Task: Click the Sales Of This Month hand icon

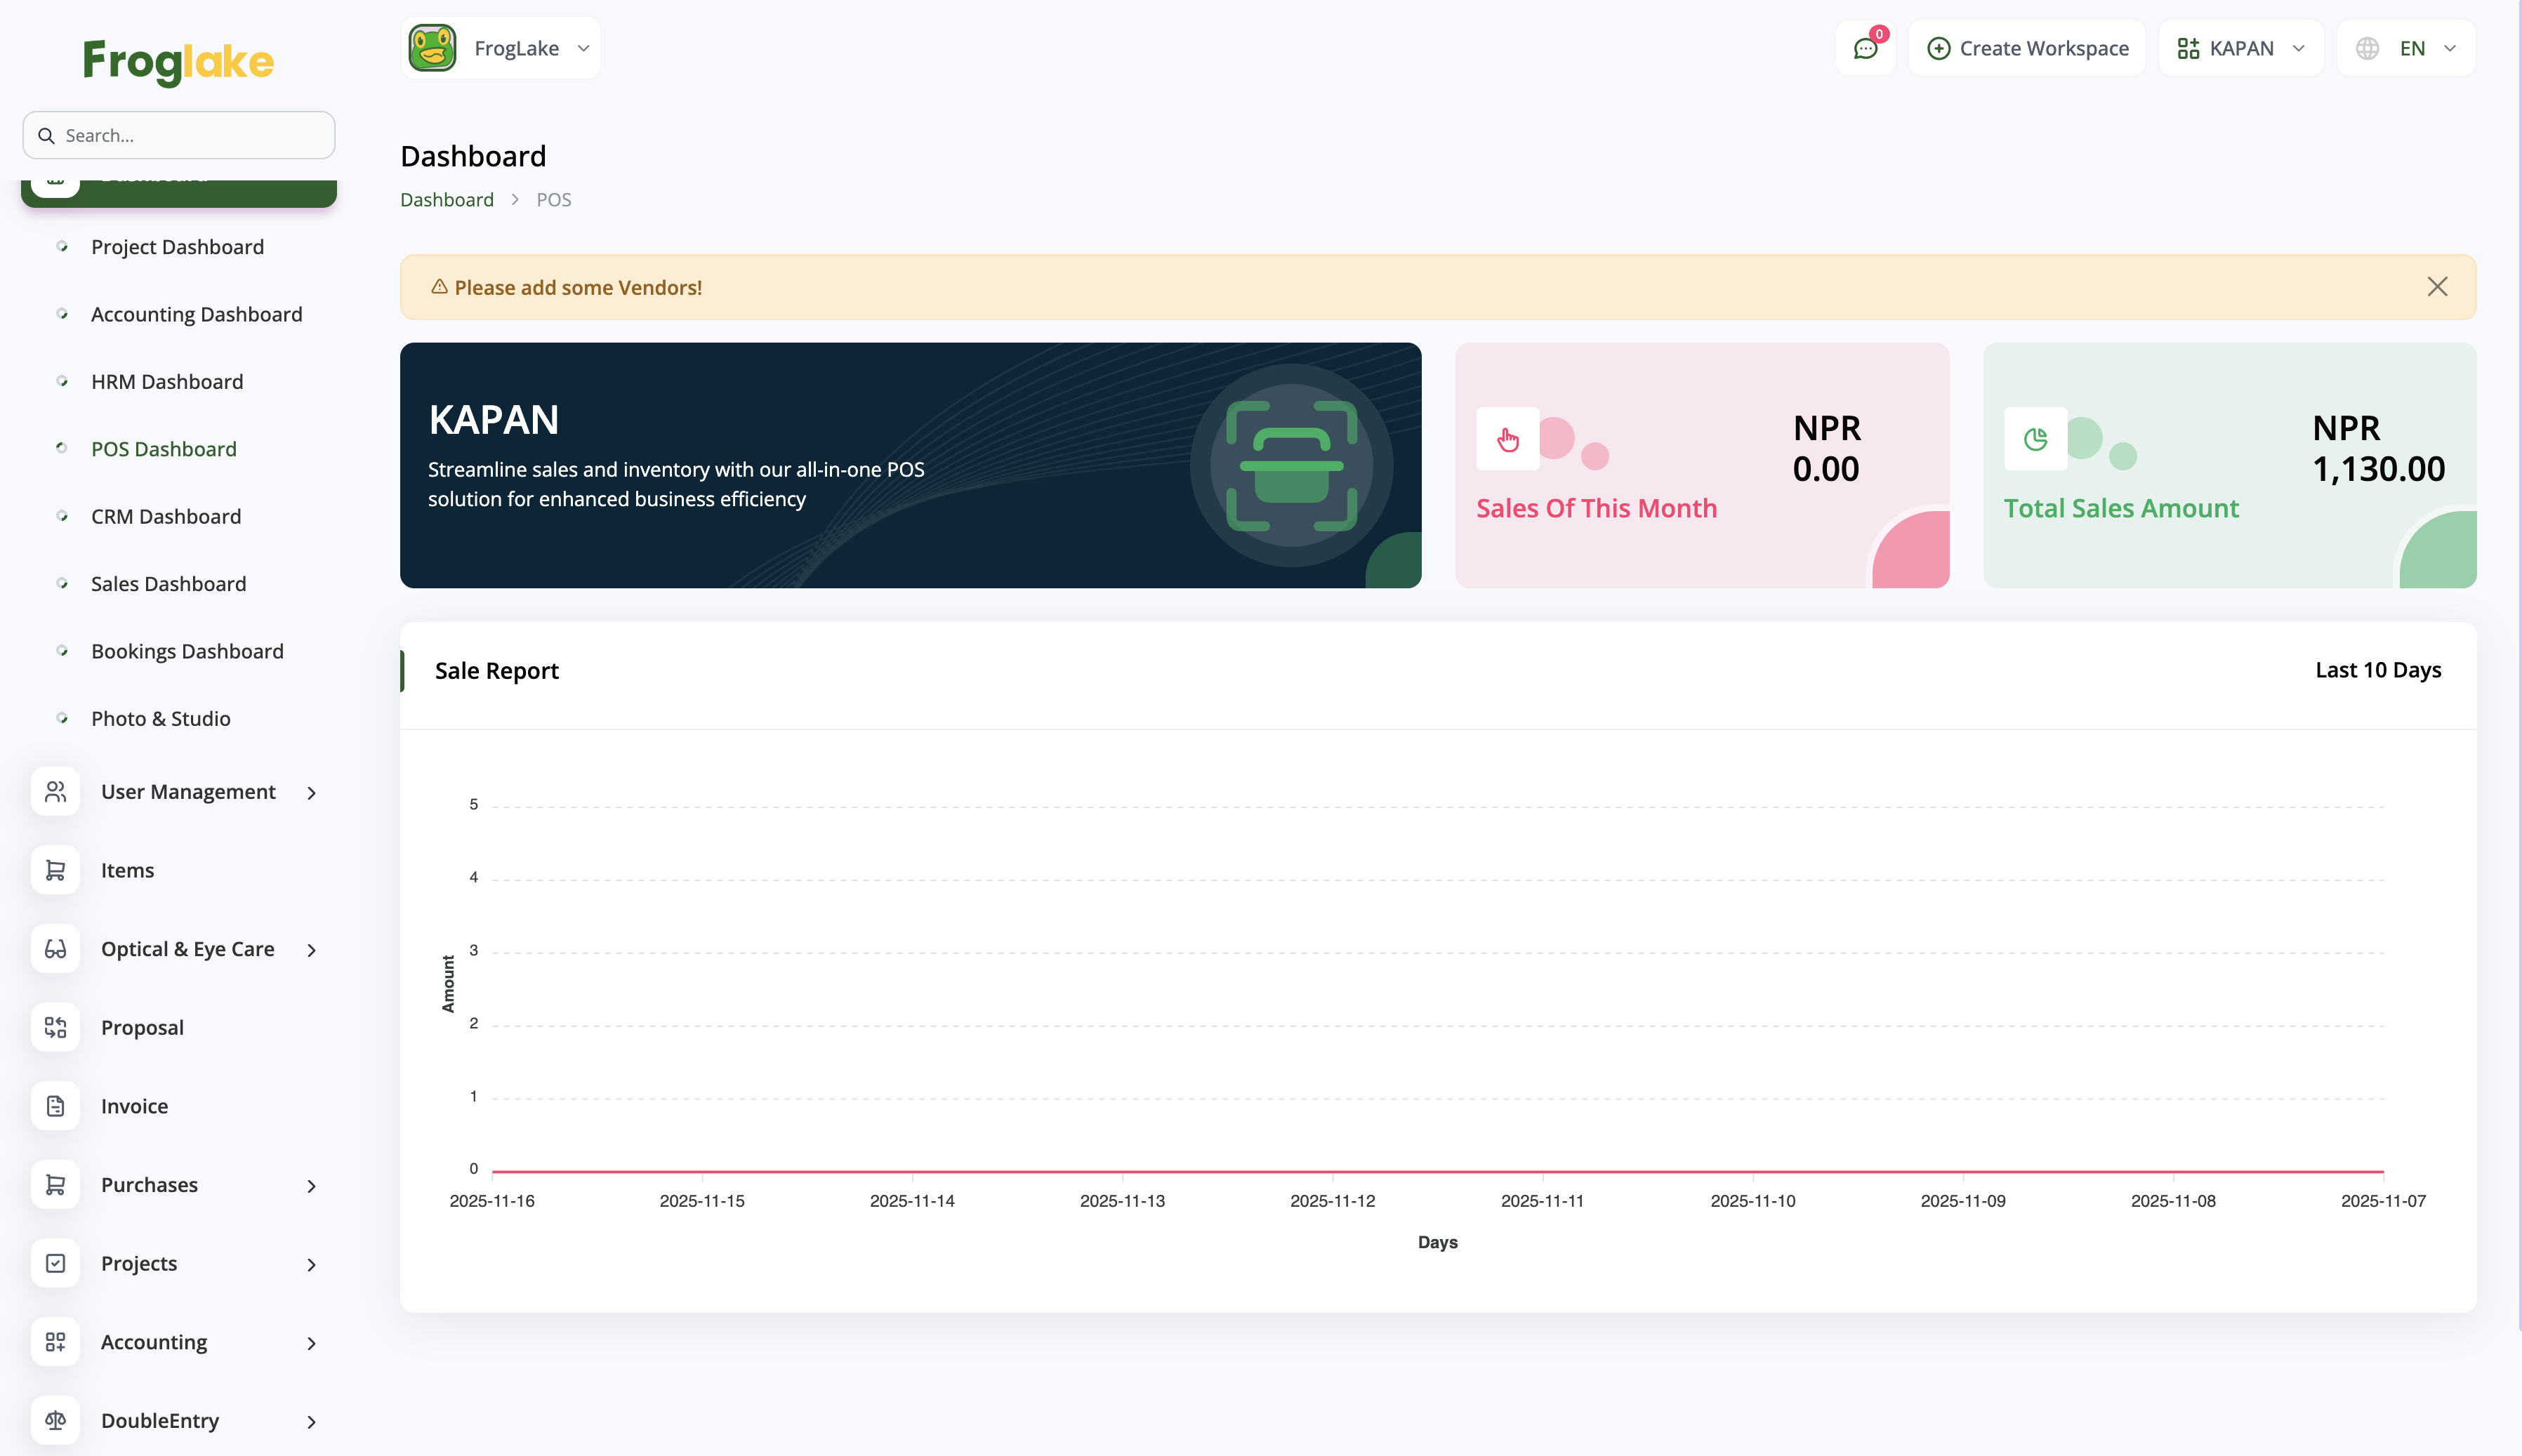Action: 1507,439
